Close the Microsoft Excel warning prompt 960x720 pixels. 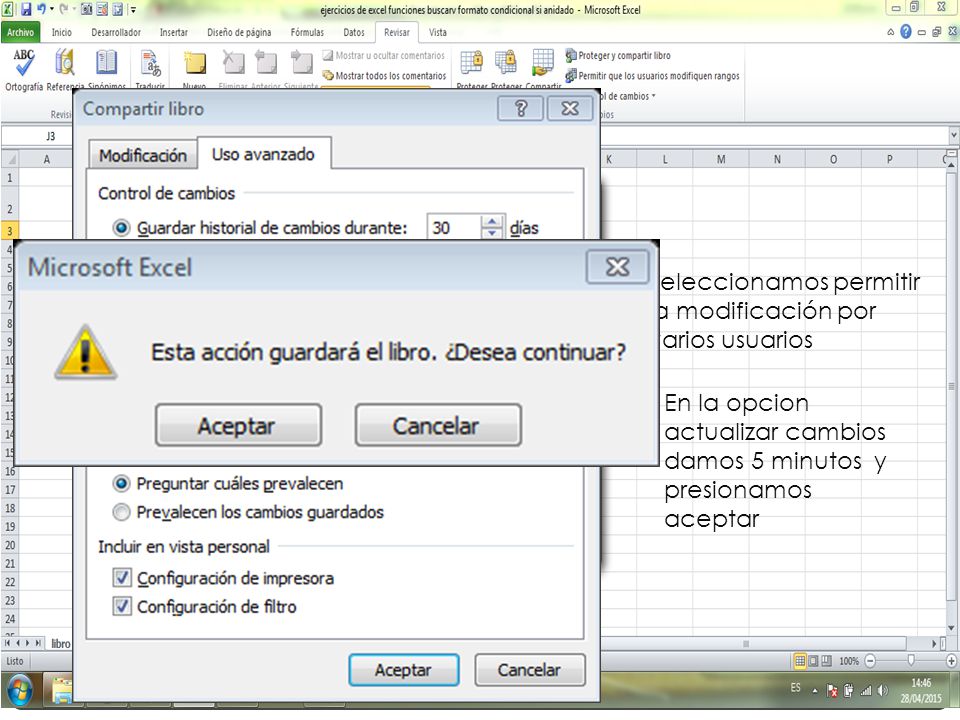click(617, 267)
